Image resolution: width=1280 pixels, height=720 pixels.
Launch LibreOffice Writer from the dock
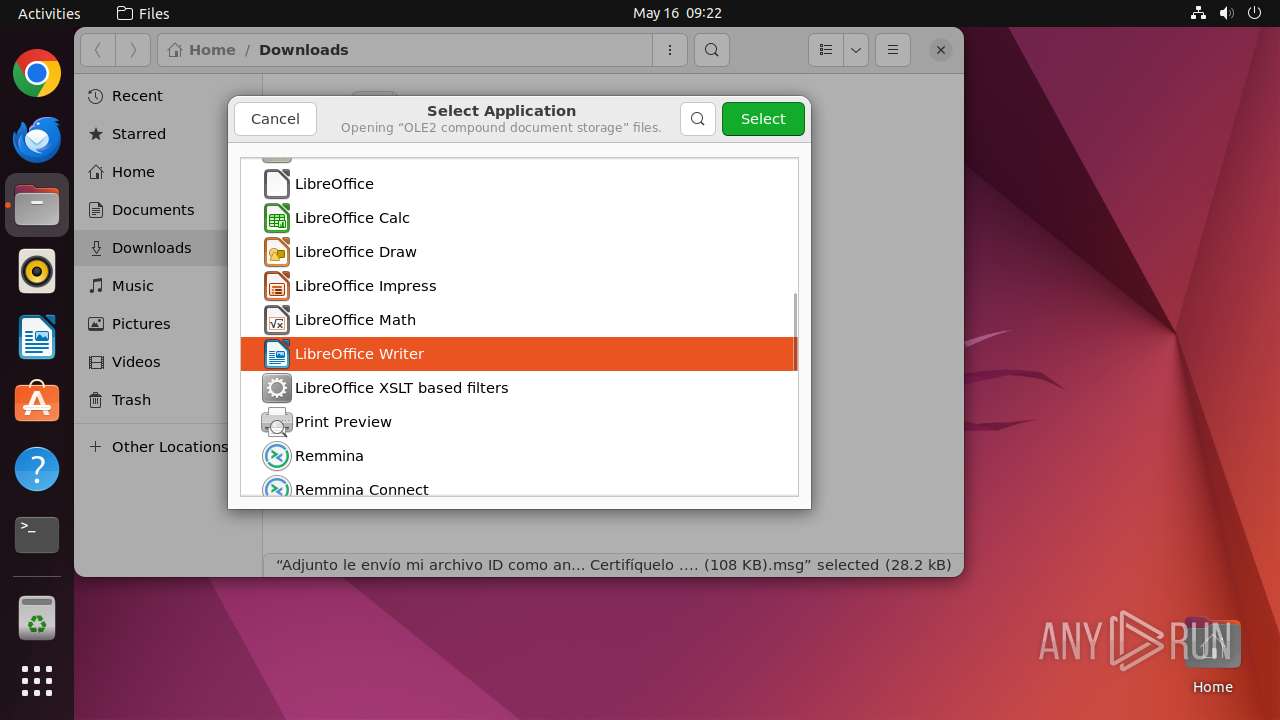coord(37,337)
